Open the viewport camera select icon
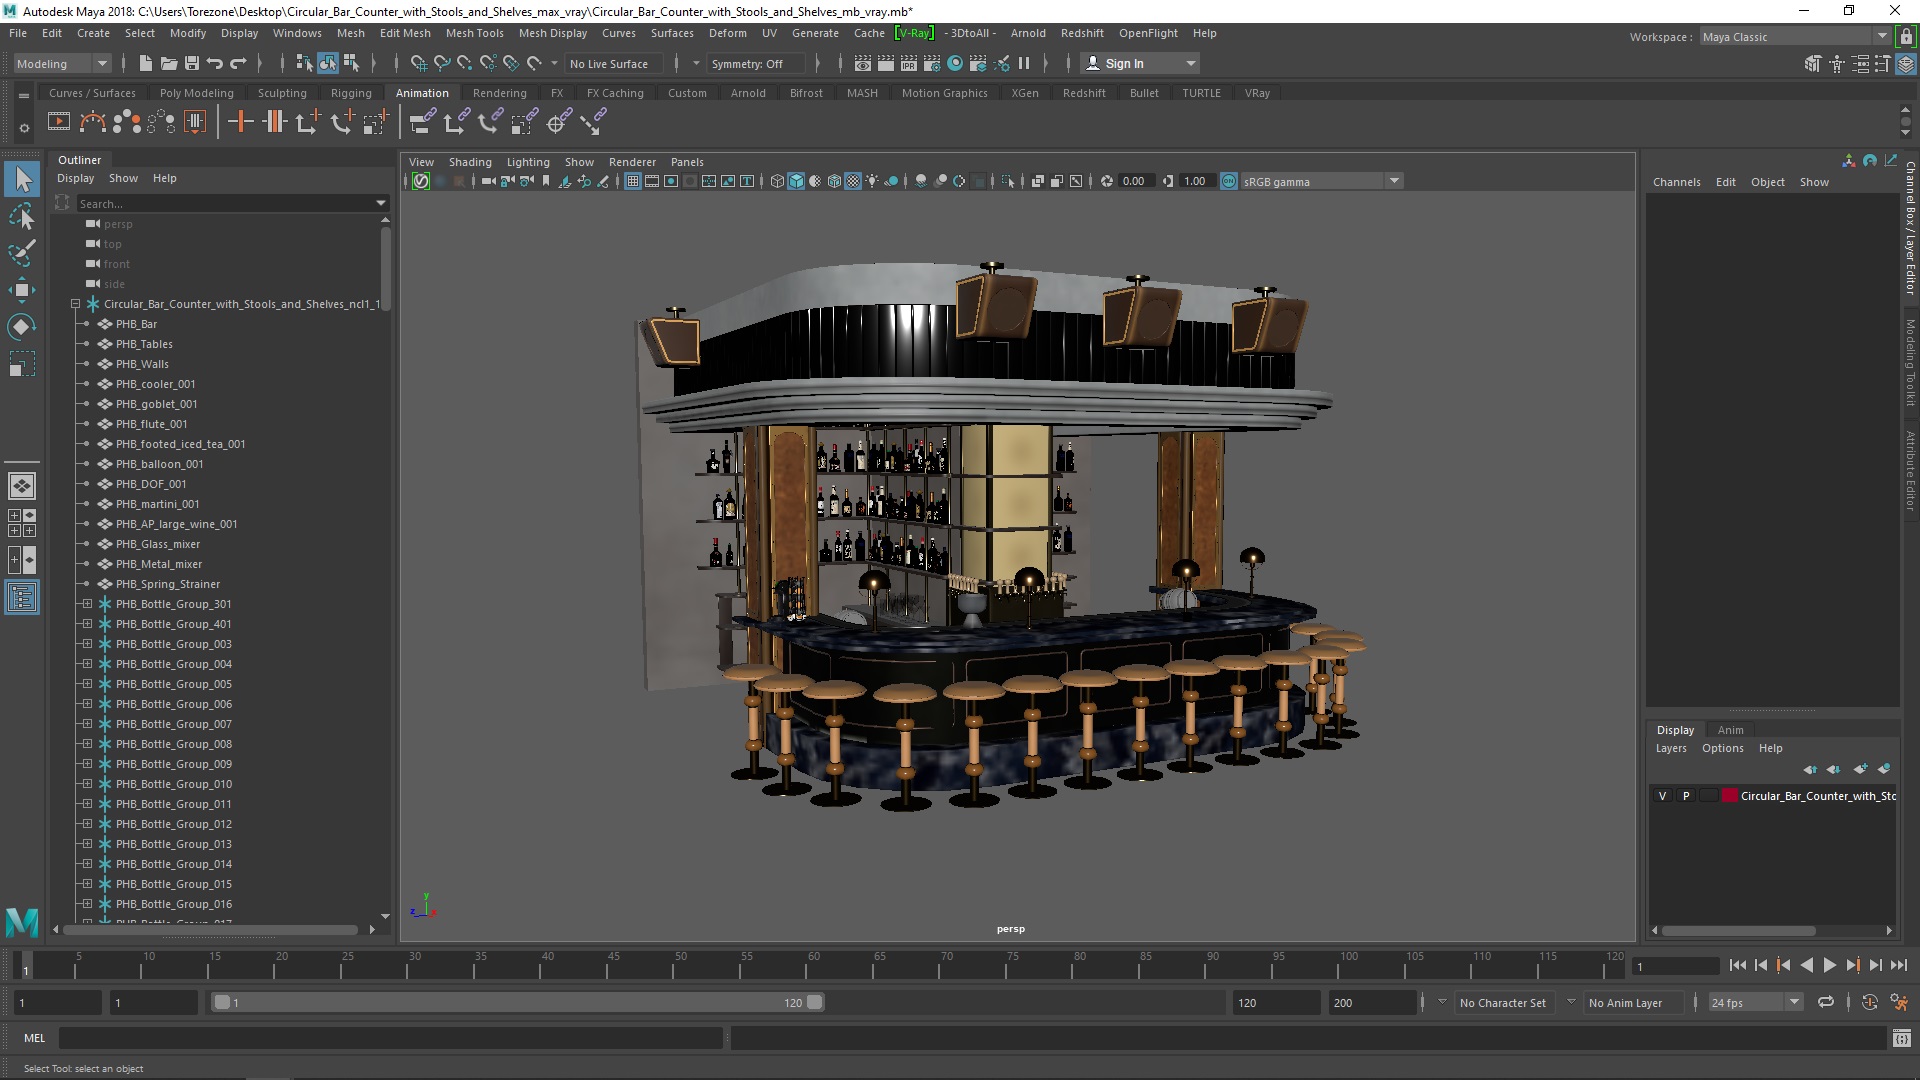The image size is (1920, 1080). tap(487, 181)
